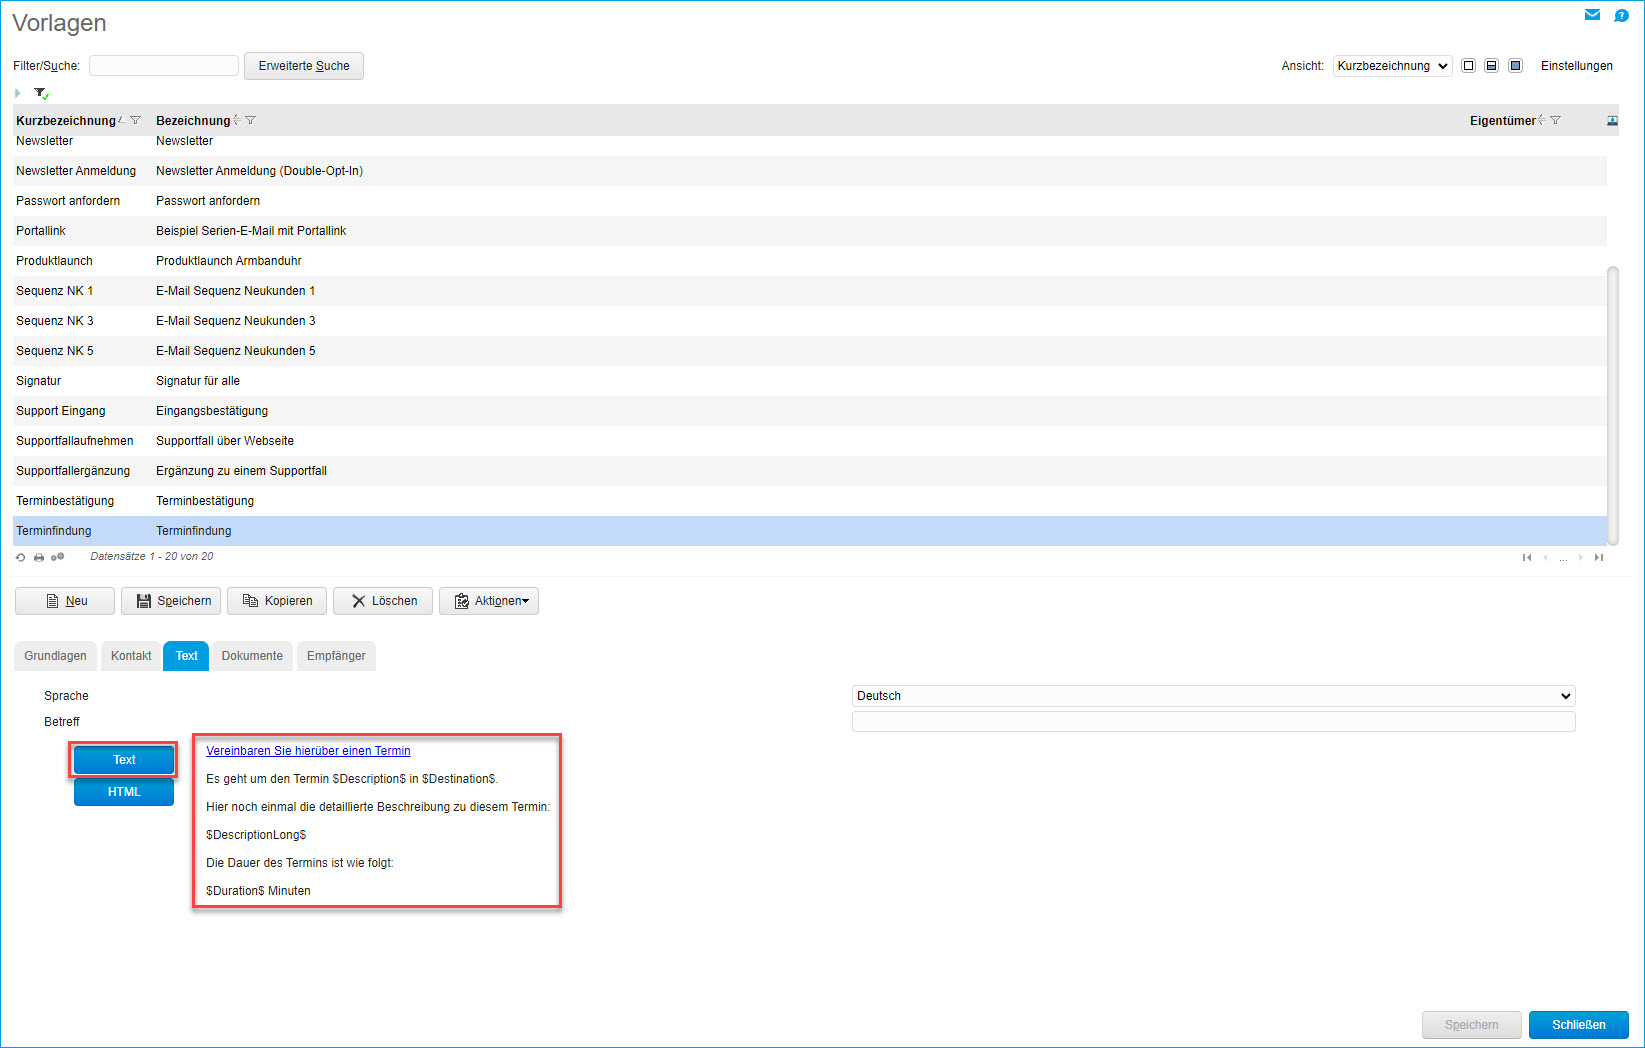Screen dimensions: 1645x1048
Task: Create a new template with Neu
Action: pos(65,601)
